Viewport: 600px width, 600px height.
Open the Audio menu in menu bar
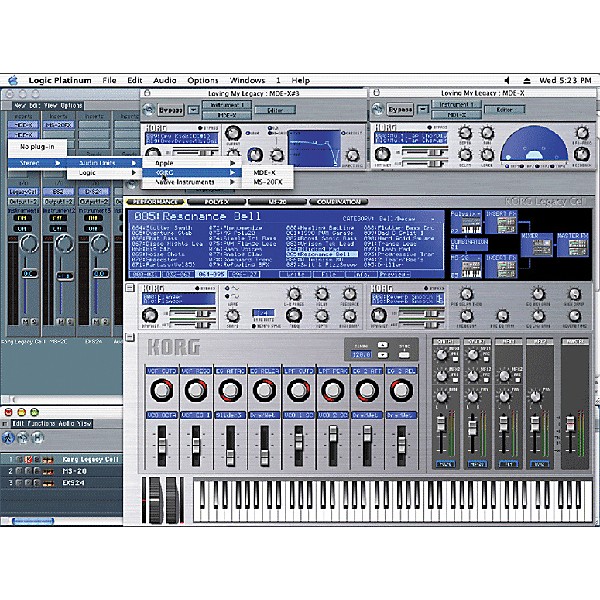click(165, 80)
